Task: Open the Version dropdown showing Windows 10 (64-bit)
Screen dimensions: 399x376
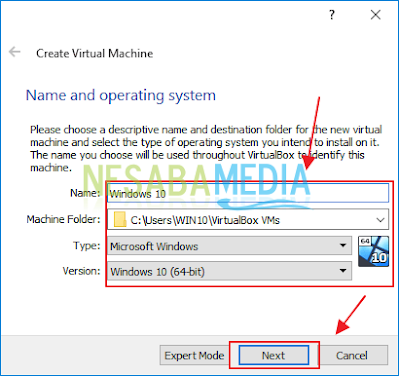Action: point(229,271)
